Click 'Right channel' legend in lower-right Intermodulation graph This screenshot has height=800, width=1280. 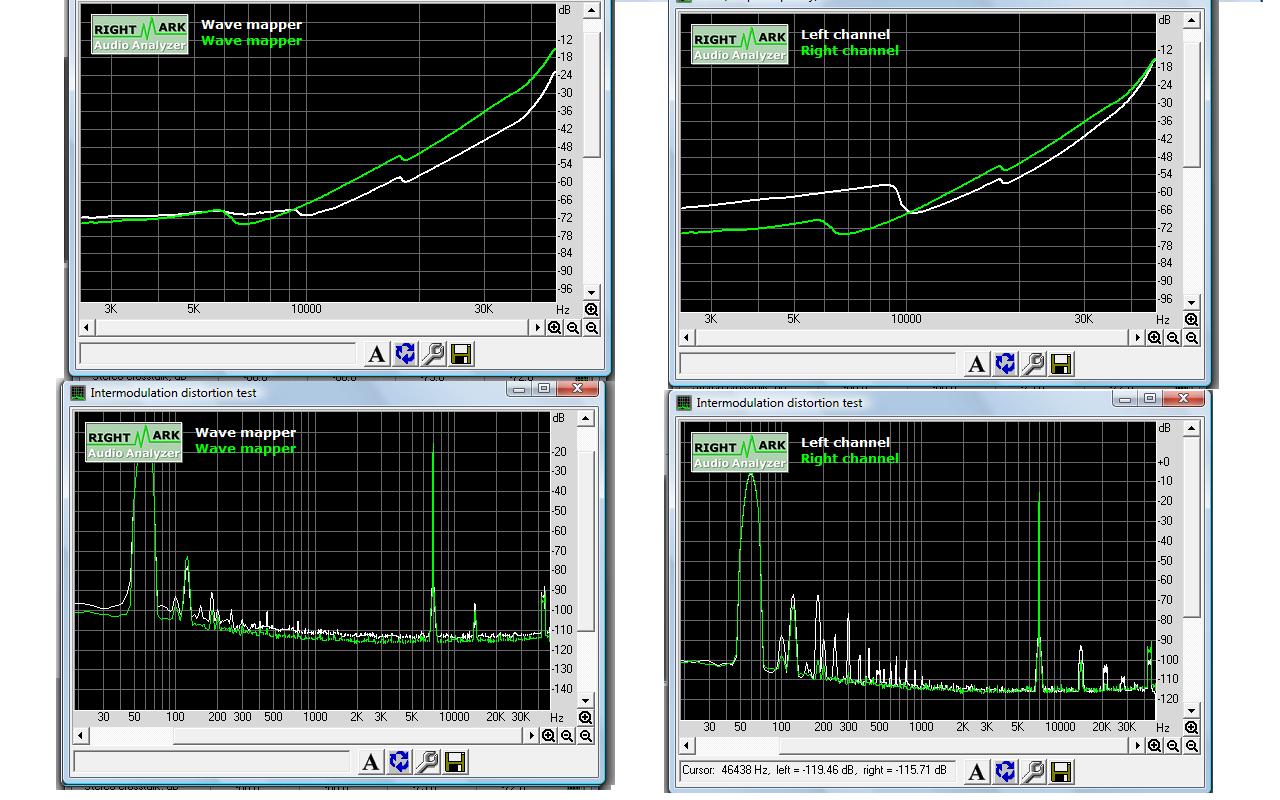(x=850, y=459)
